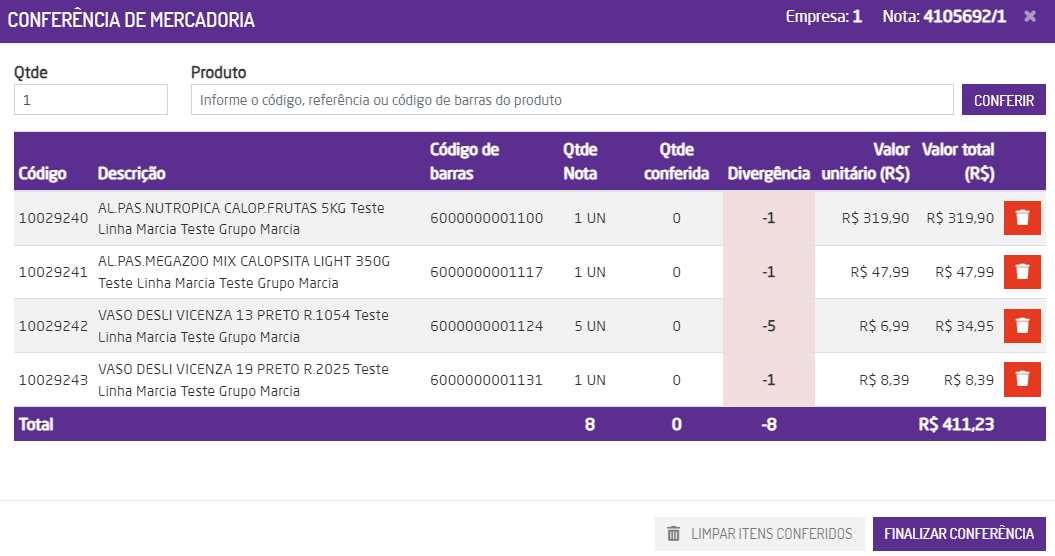Delete the row for product 10029243
Viewport: 1055px width, 556px height.
[1022, 380]
